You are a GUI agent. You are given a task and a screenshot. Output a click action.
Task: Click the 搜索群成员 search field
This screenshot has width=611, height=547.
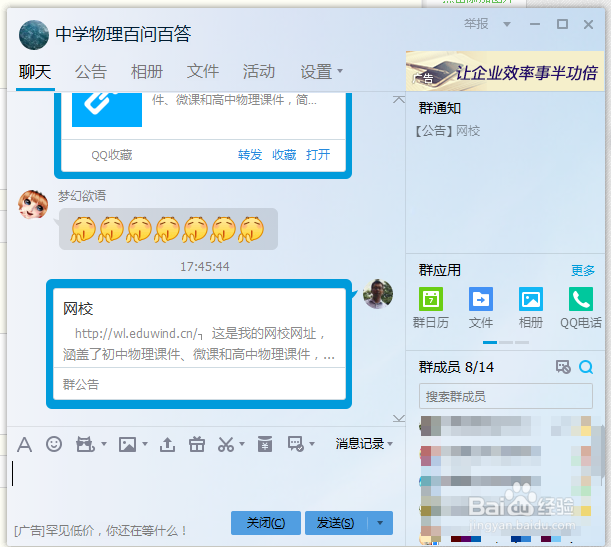(506, 396)
